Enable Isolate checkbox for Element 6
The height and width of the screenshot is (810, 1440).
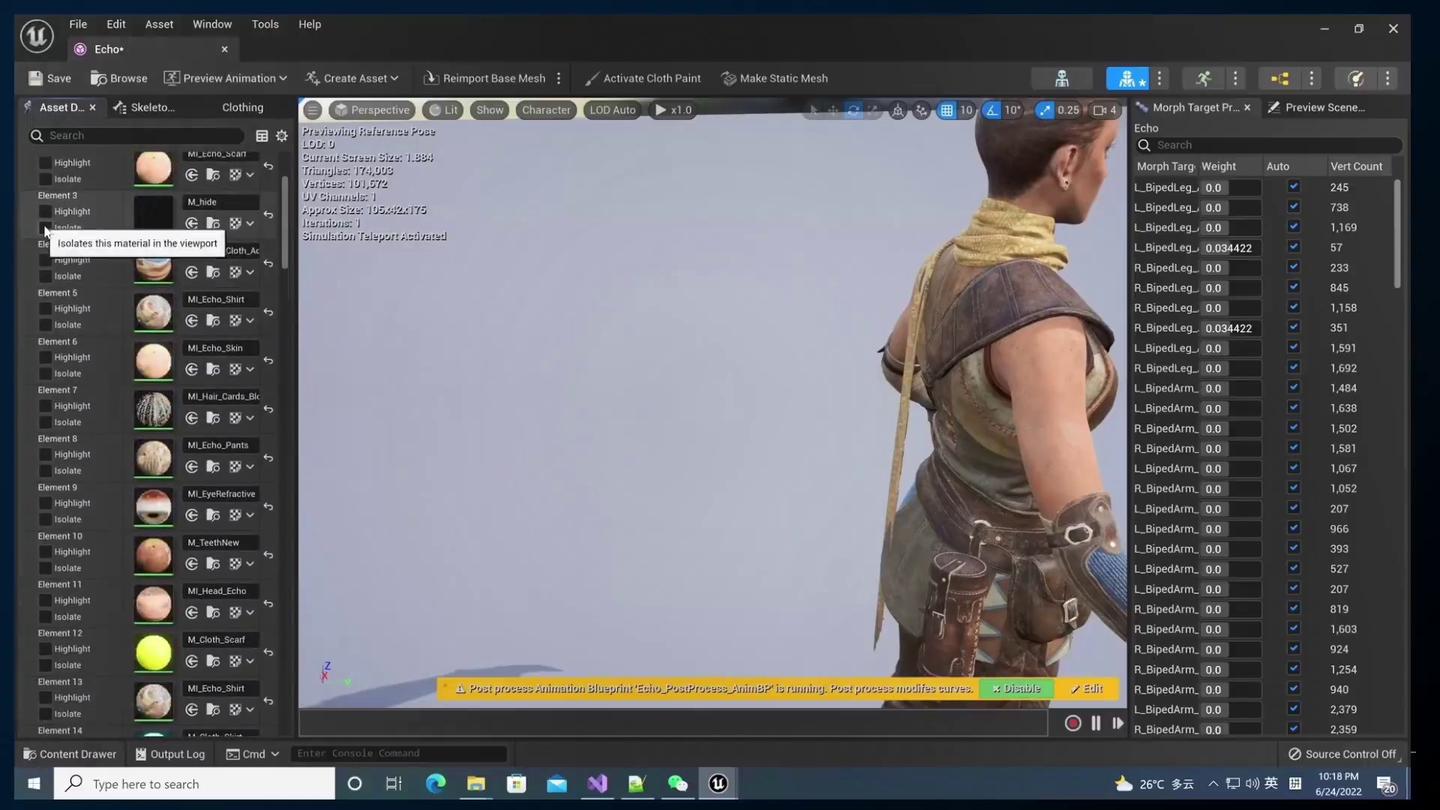pos(45,373)
